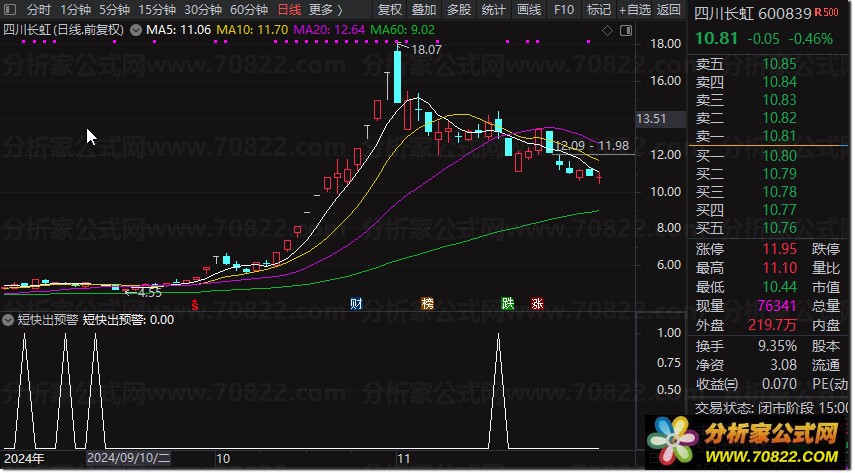Click the 卖一 price 10.81

pyautogui.click(x=779, y=136)
